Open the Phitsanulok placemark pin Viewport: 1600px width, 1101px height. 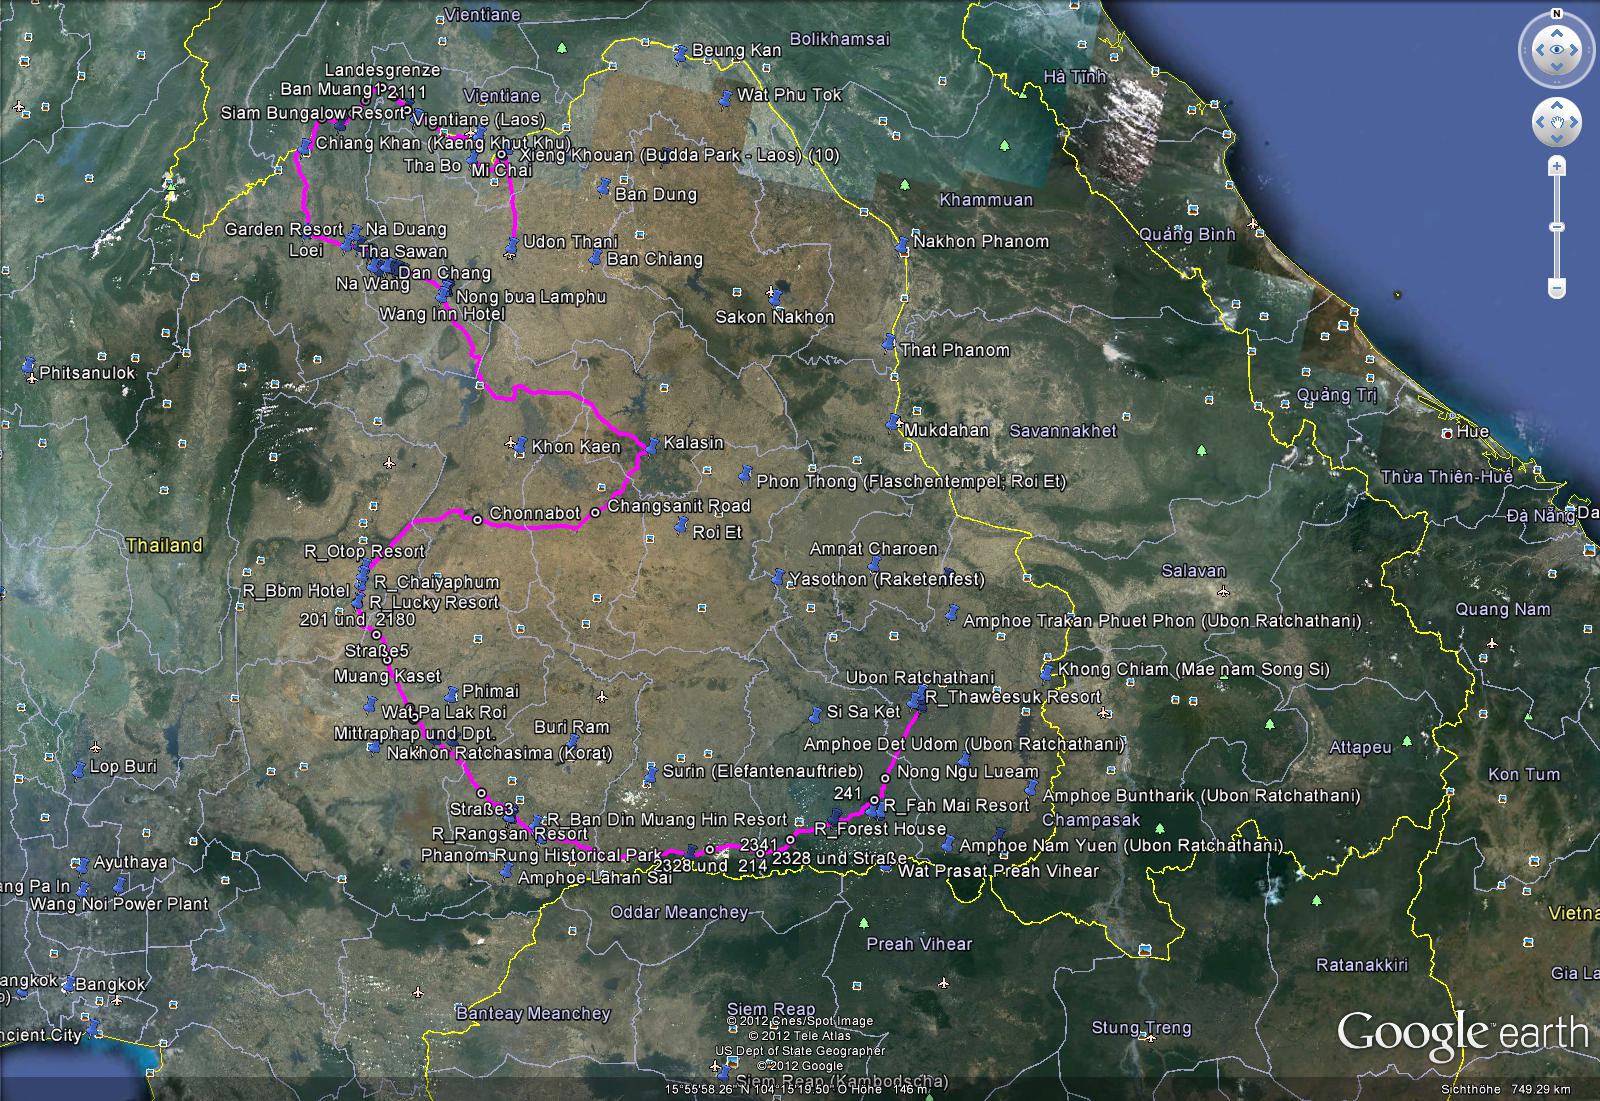click(x=29, y=367)
